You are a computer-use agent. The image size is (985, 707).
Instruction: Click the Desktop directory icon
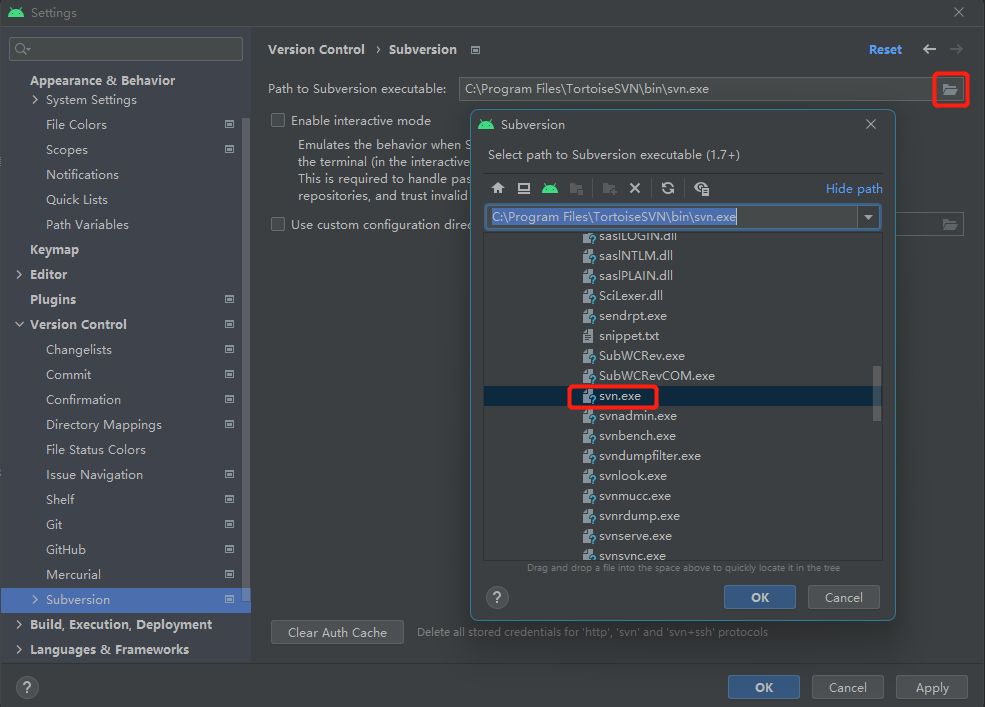[523, 188]
